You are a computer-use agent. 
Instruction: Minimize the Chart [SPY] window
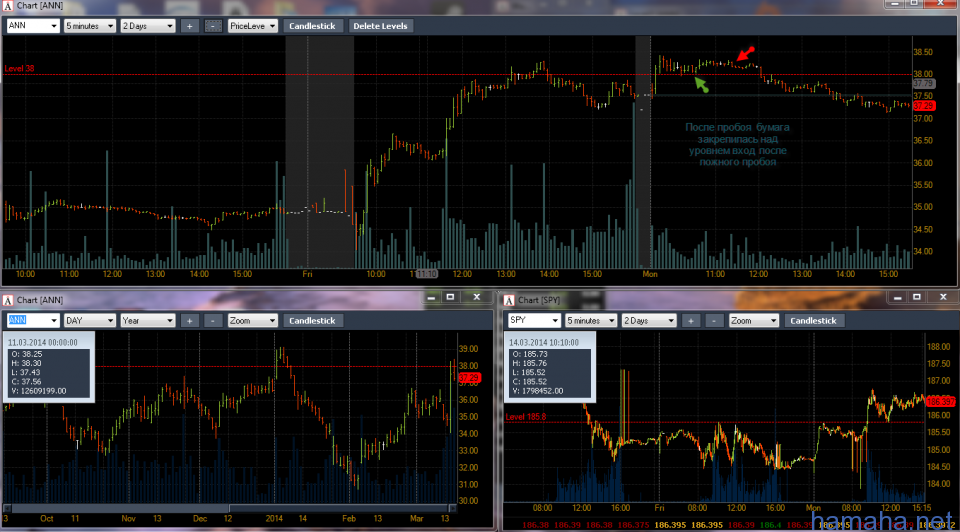tap(898, 297)
